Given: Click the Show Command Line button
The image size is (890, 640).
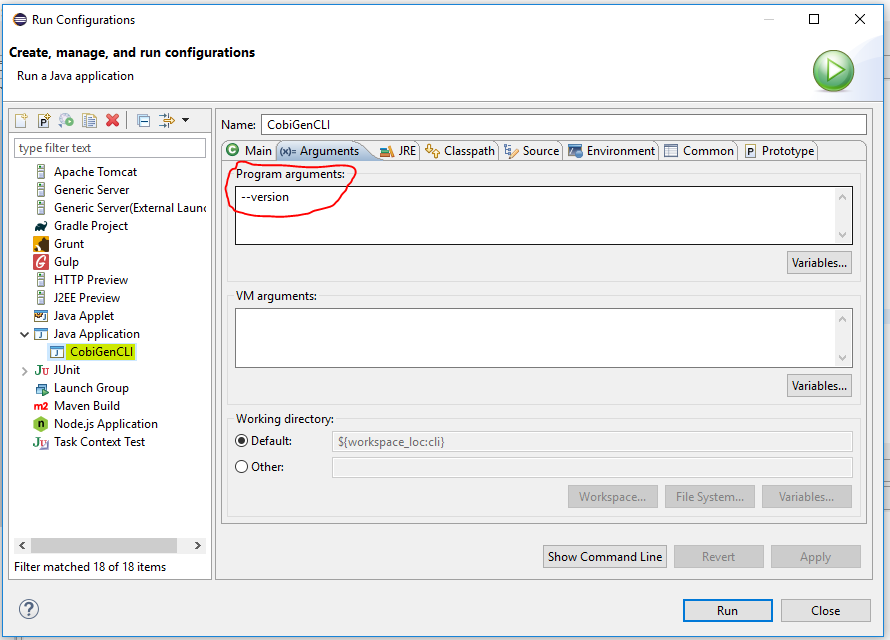Looking at the screenshot, I should pos(605,557).
